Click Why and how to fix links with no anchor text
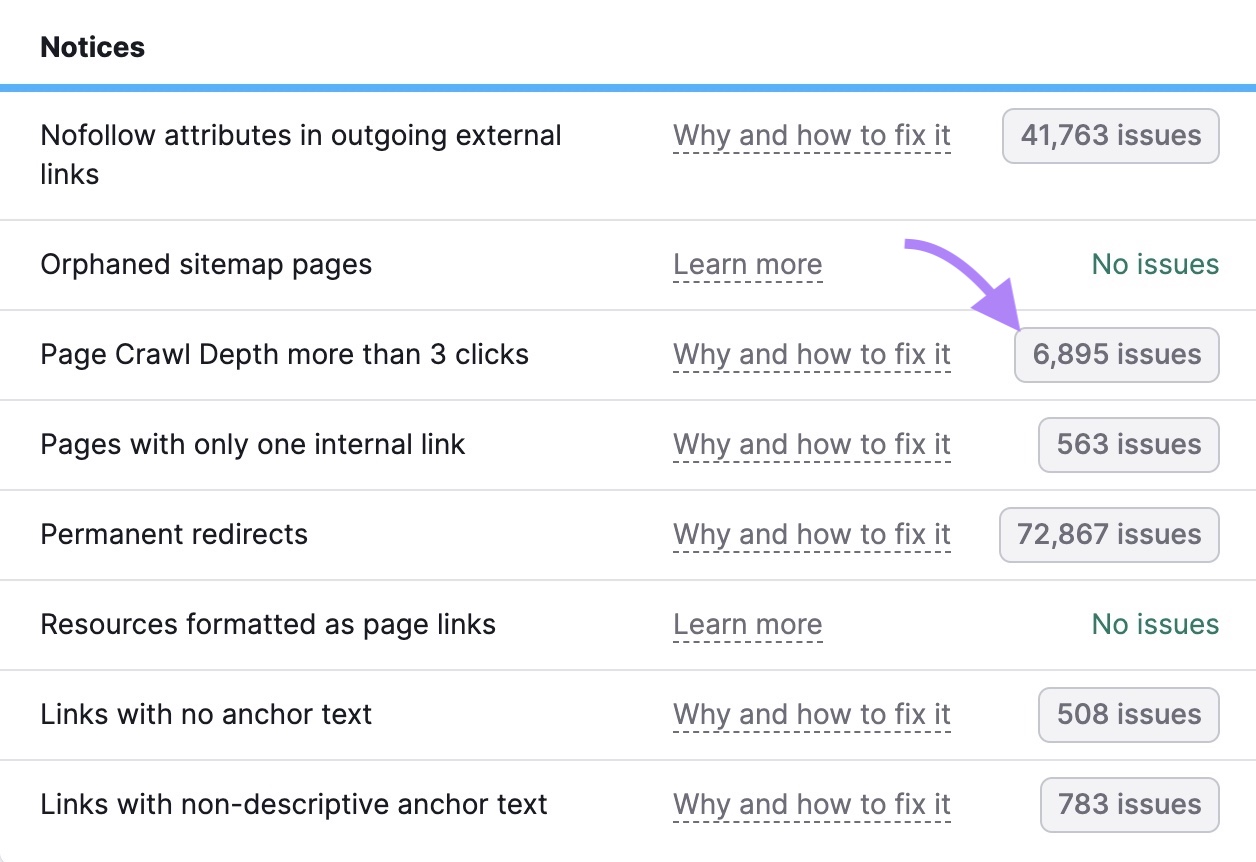Image resolution: width=1256 pixels, height=862 pixels. pyautogui.click(x=812, y=714)
